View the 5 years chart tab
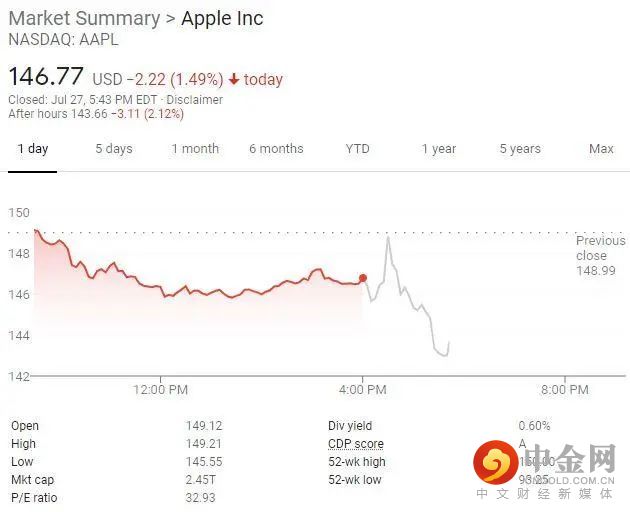The height and width of the screenshot is (512, 630). [x=520, y=149]
